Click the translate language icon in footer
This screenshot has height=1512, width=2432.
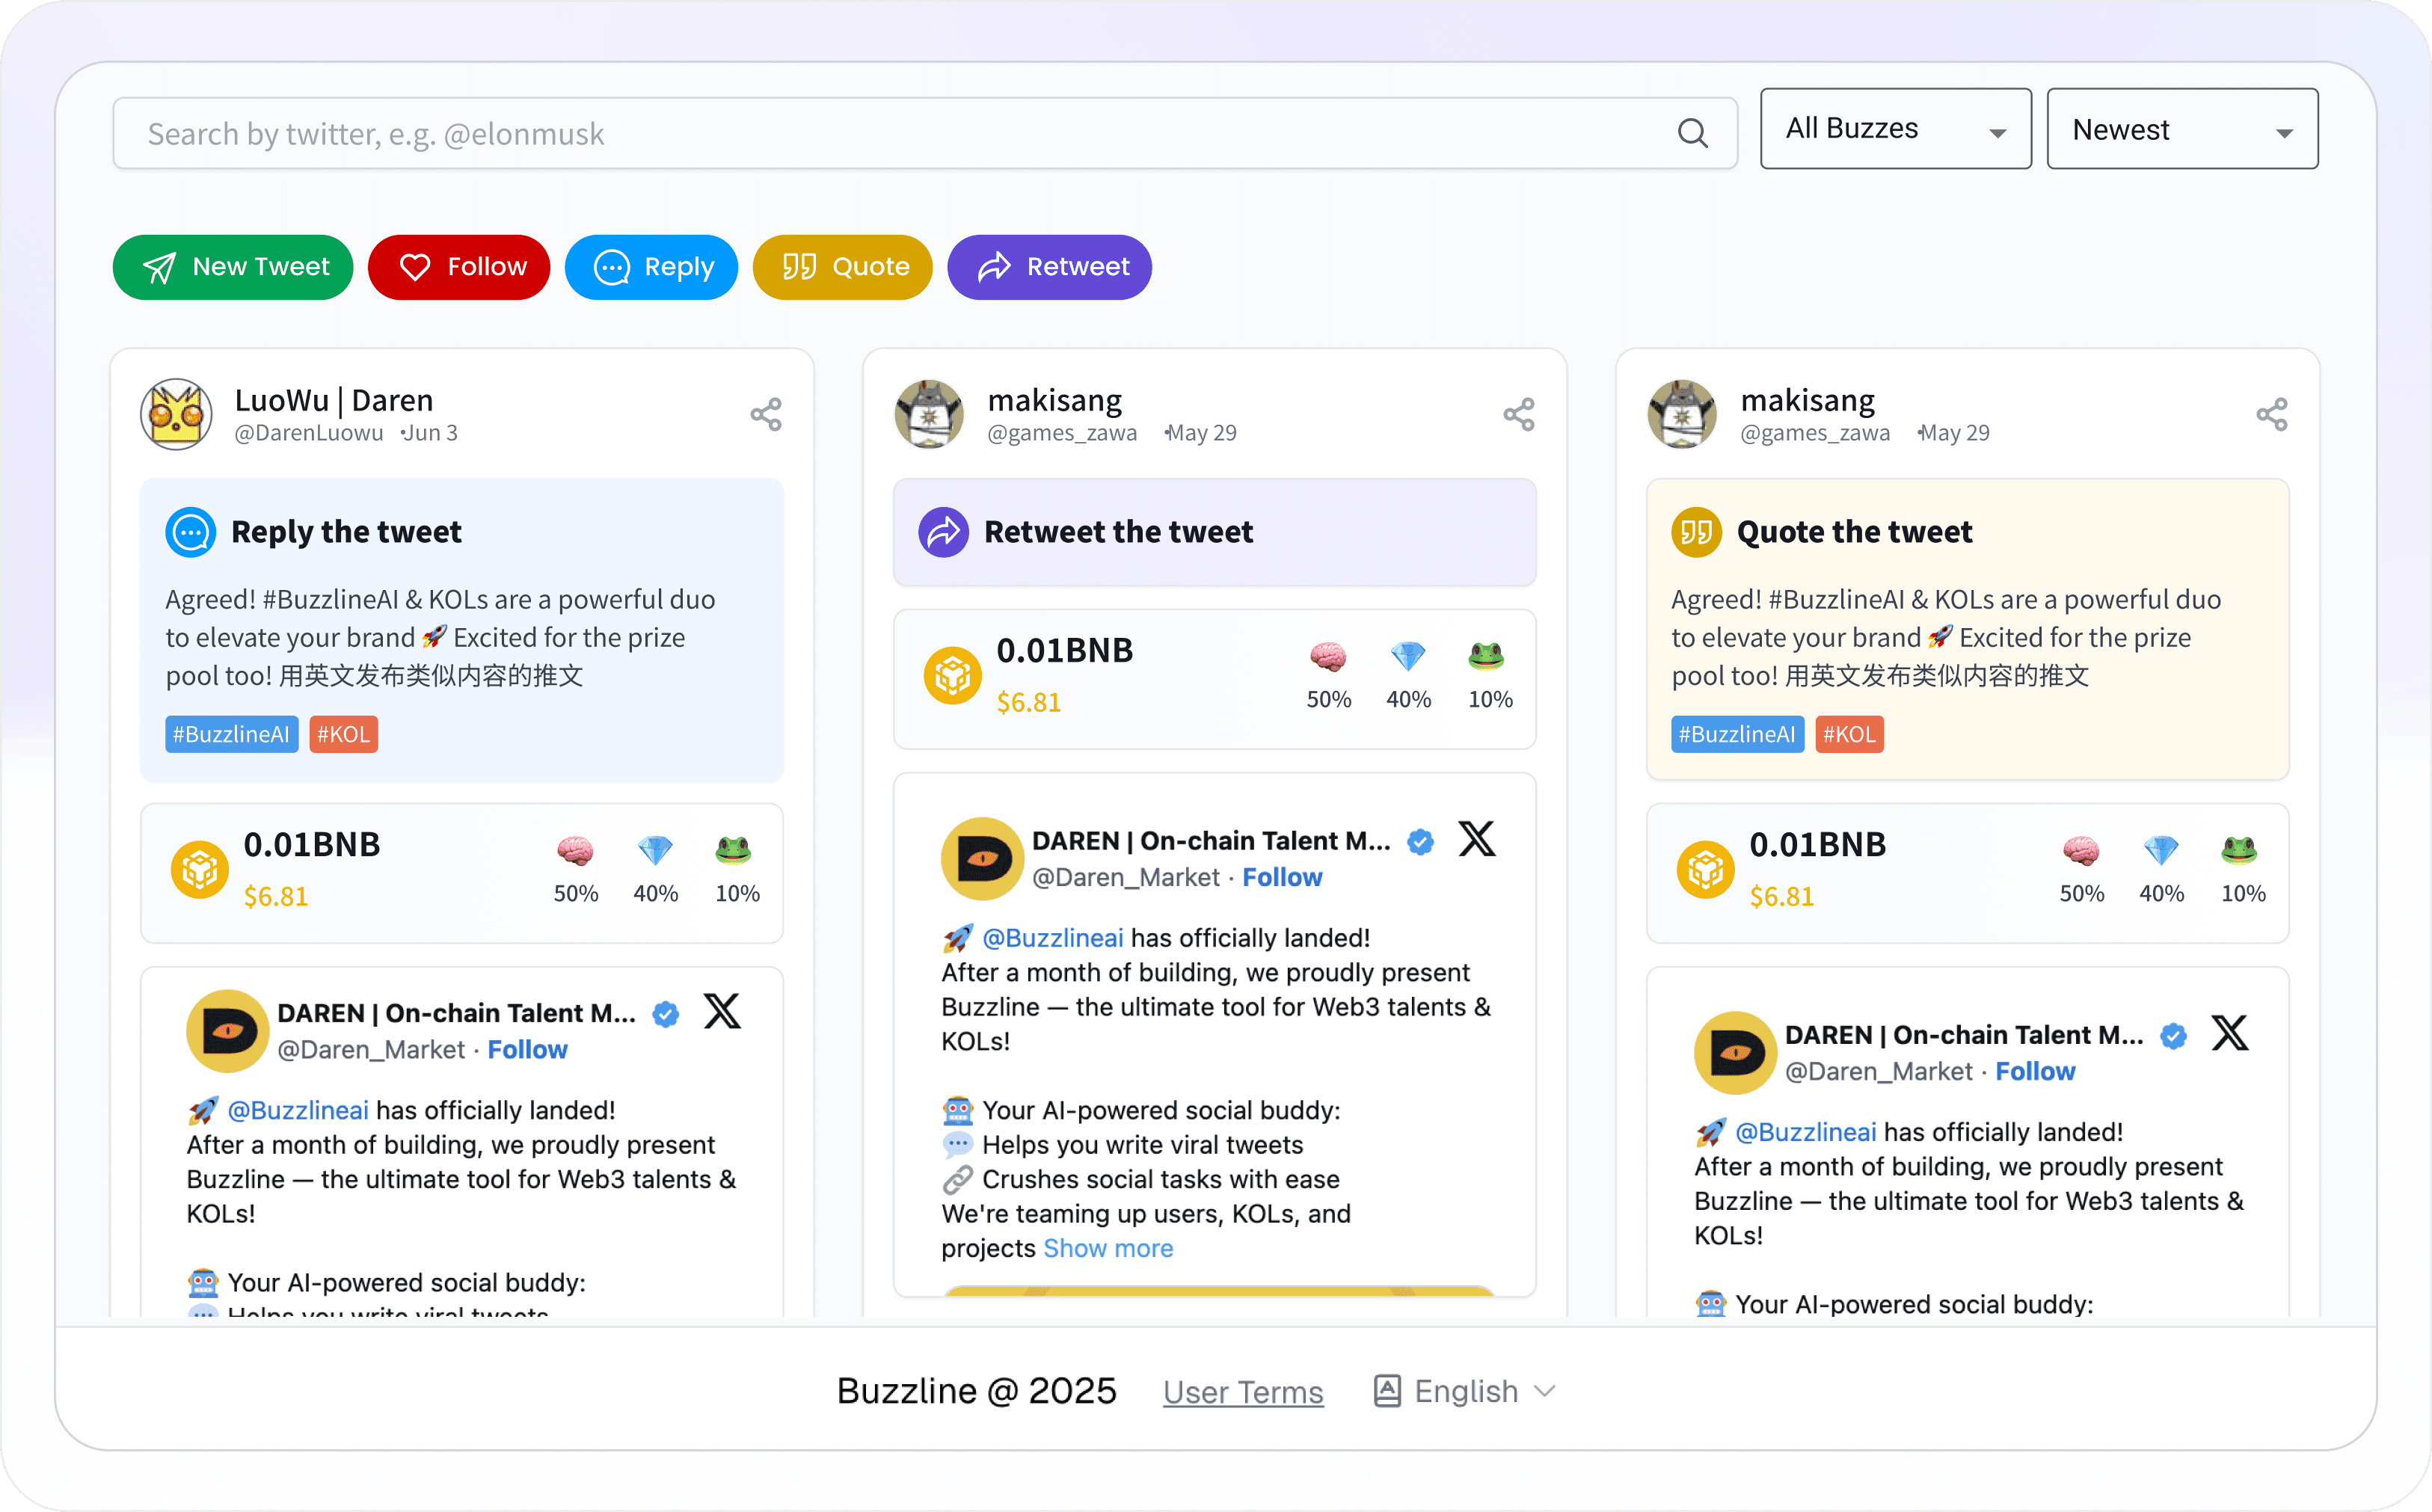tap(1387, 1391)
